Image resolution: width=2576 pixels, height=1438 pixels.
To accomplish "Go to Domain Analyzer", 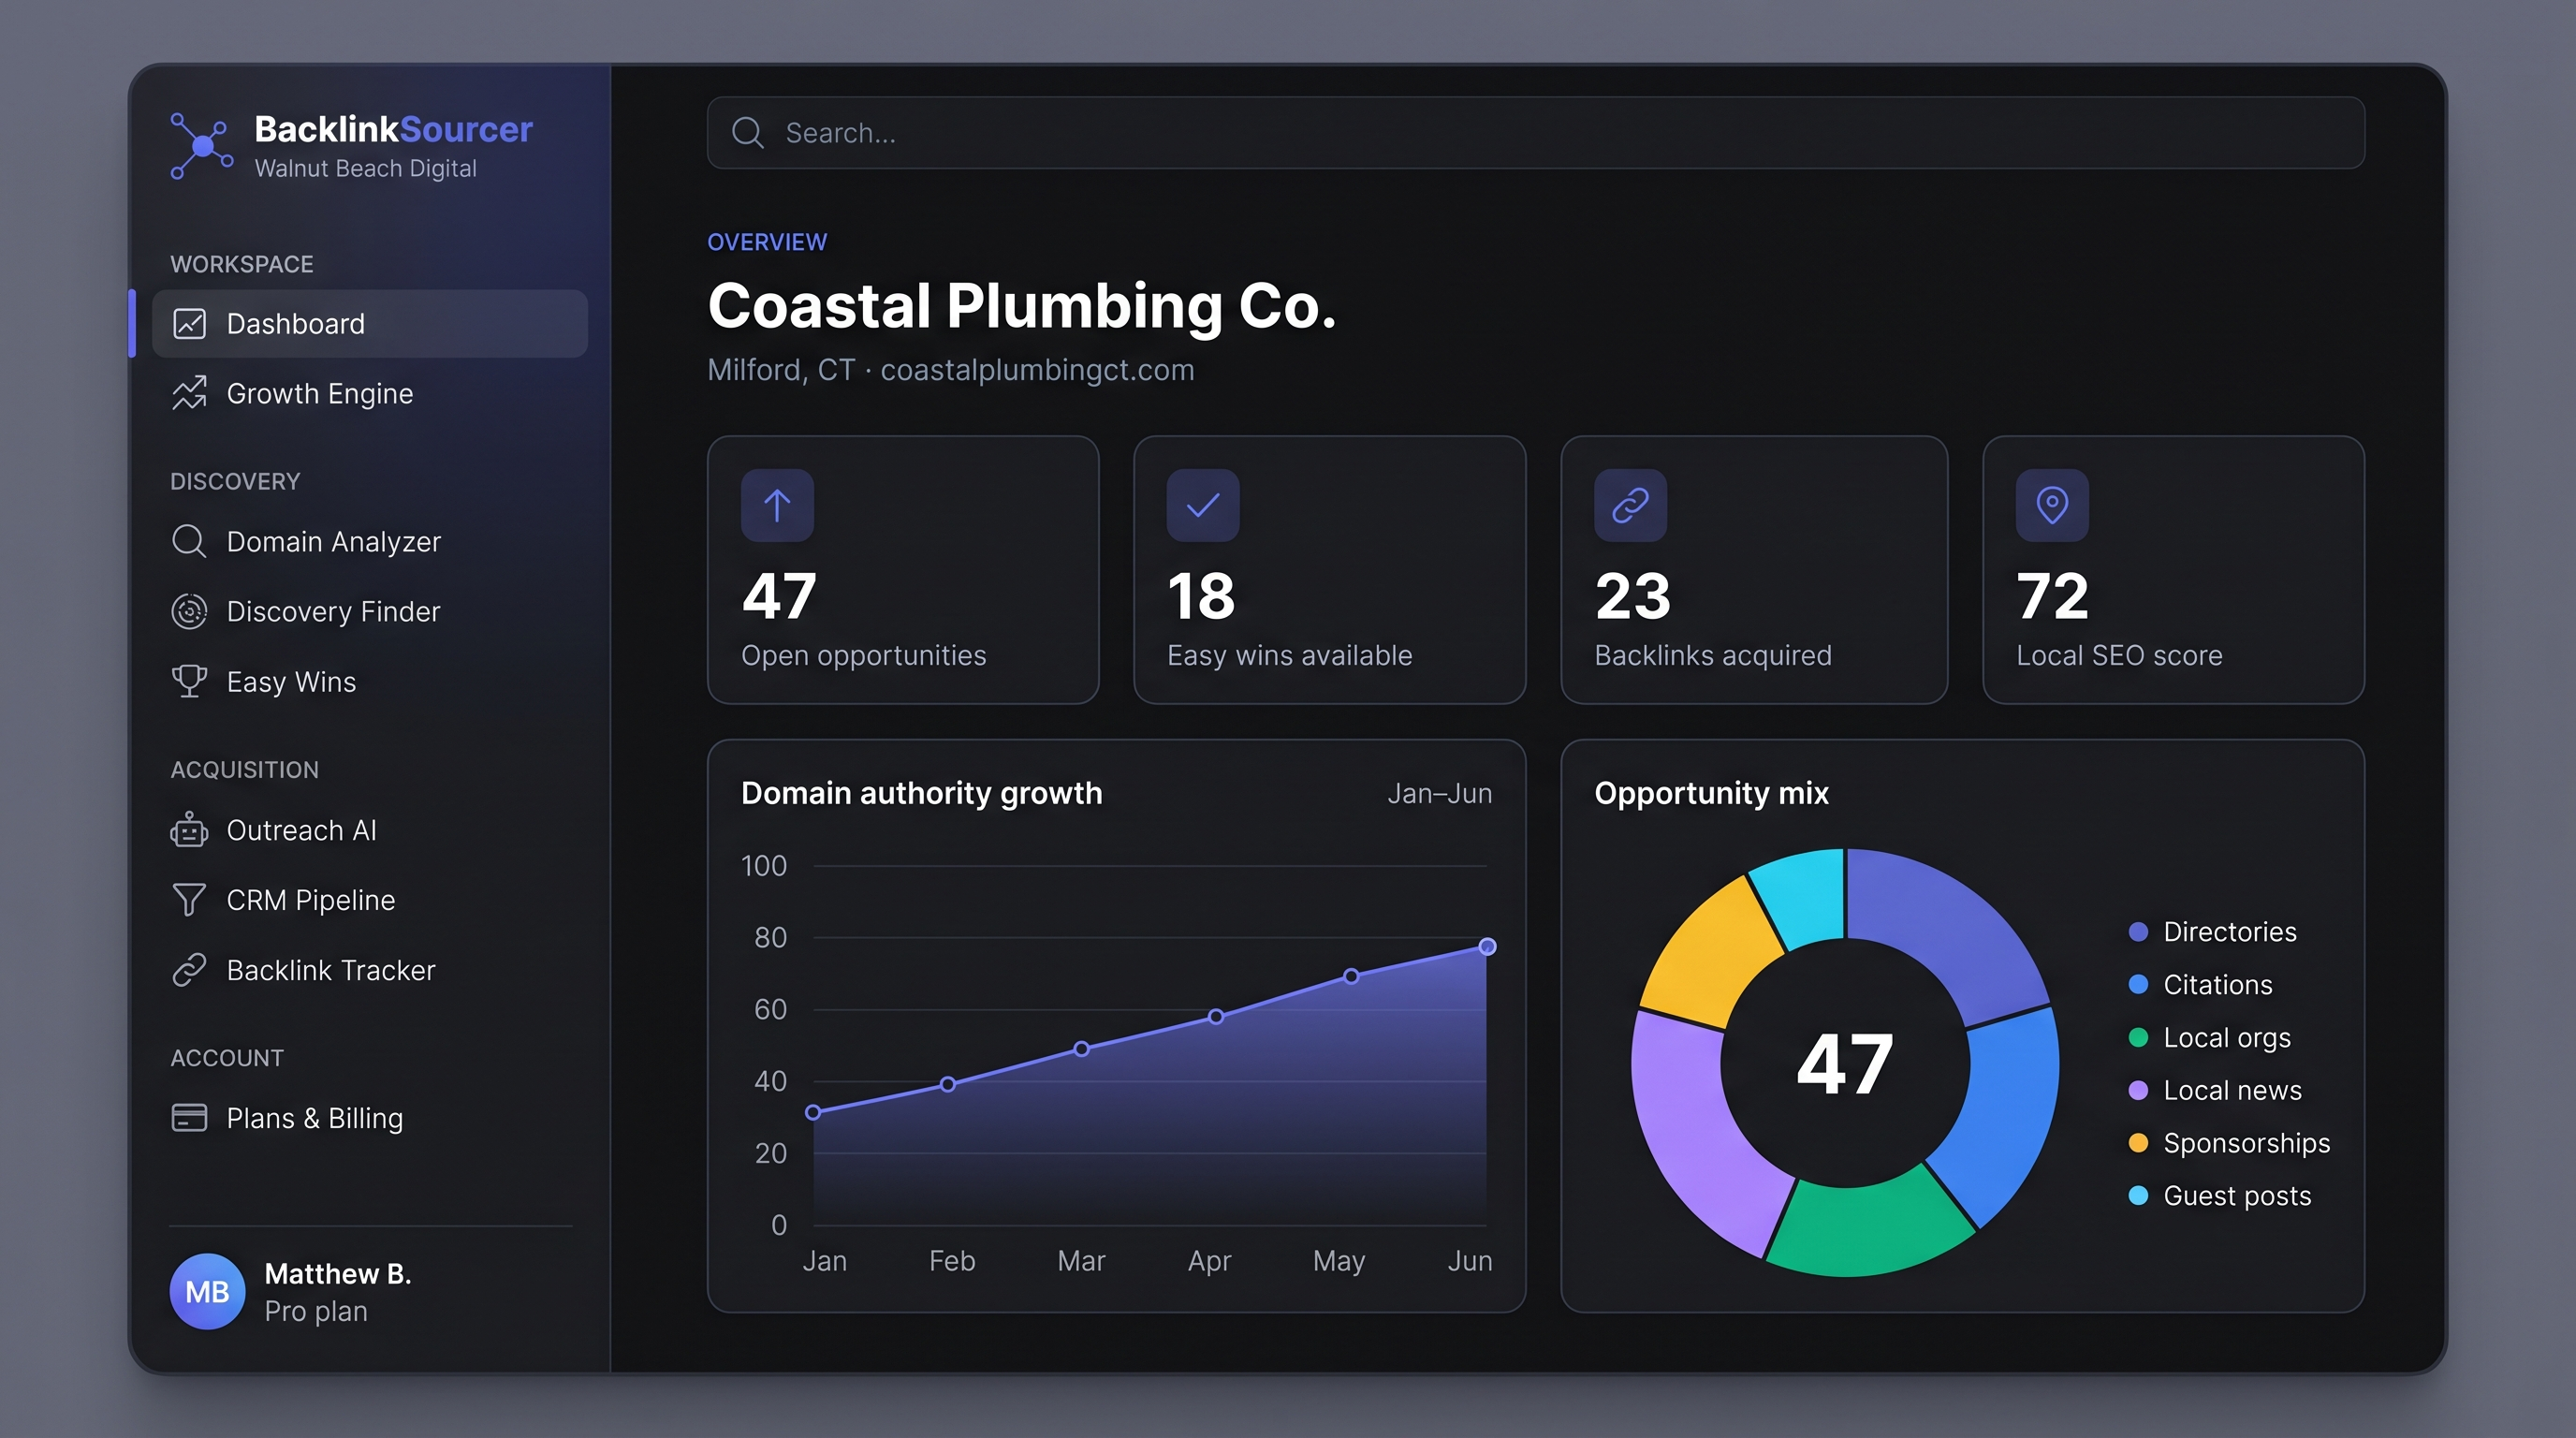I will point(370,541).
